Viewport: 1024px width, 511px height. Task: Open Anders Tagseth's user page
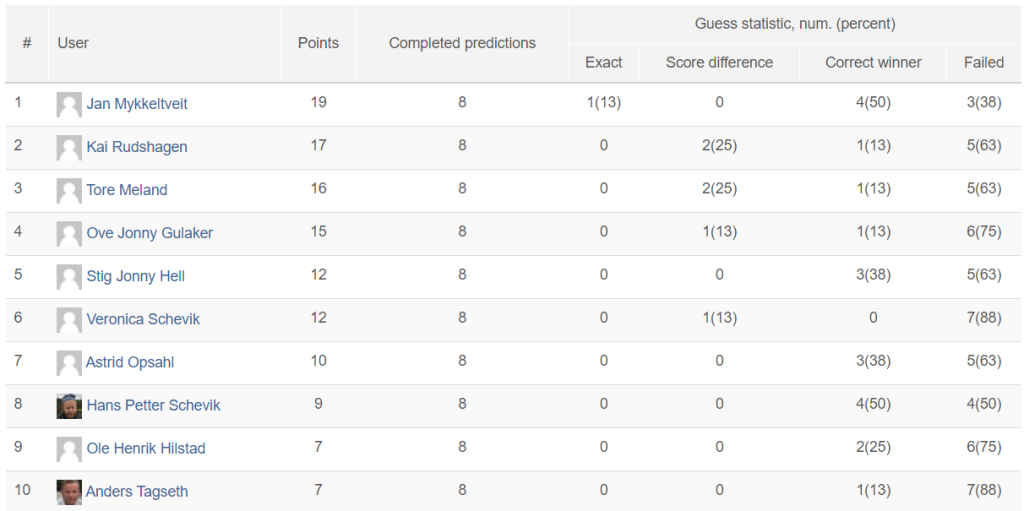pyautogui.click(x=137, y=491)
